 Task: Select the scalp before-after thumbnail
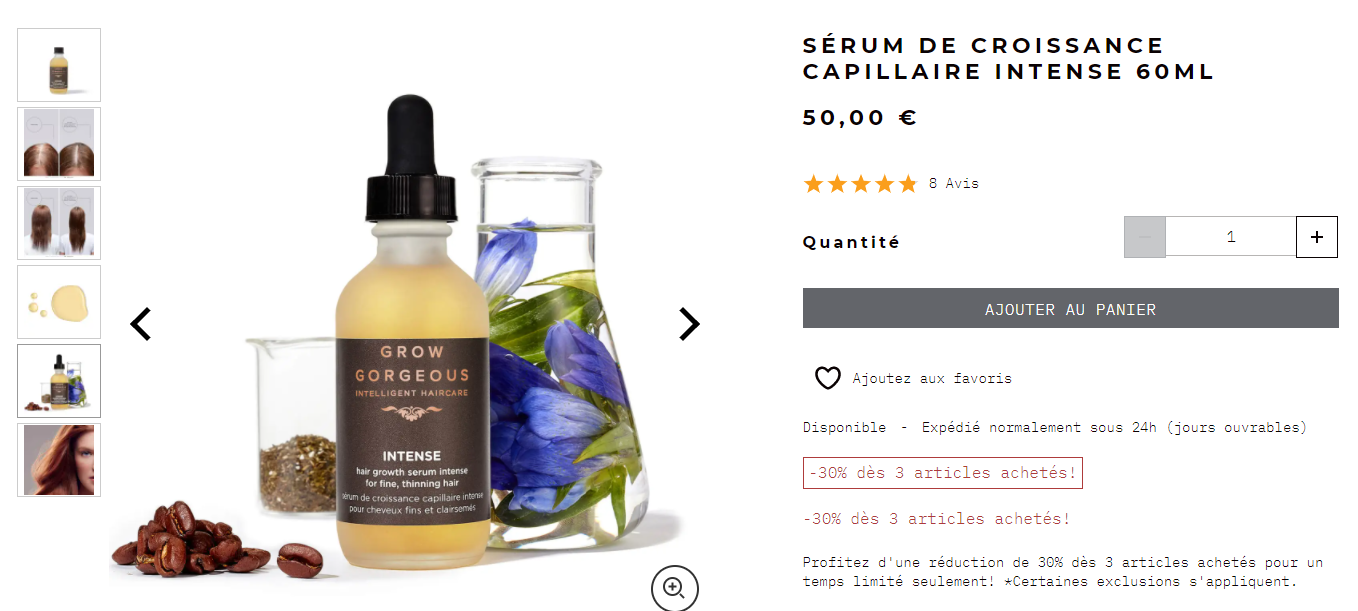point(59,144)
